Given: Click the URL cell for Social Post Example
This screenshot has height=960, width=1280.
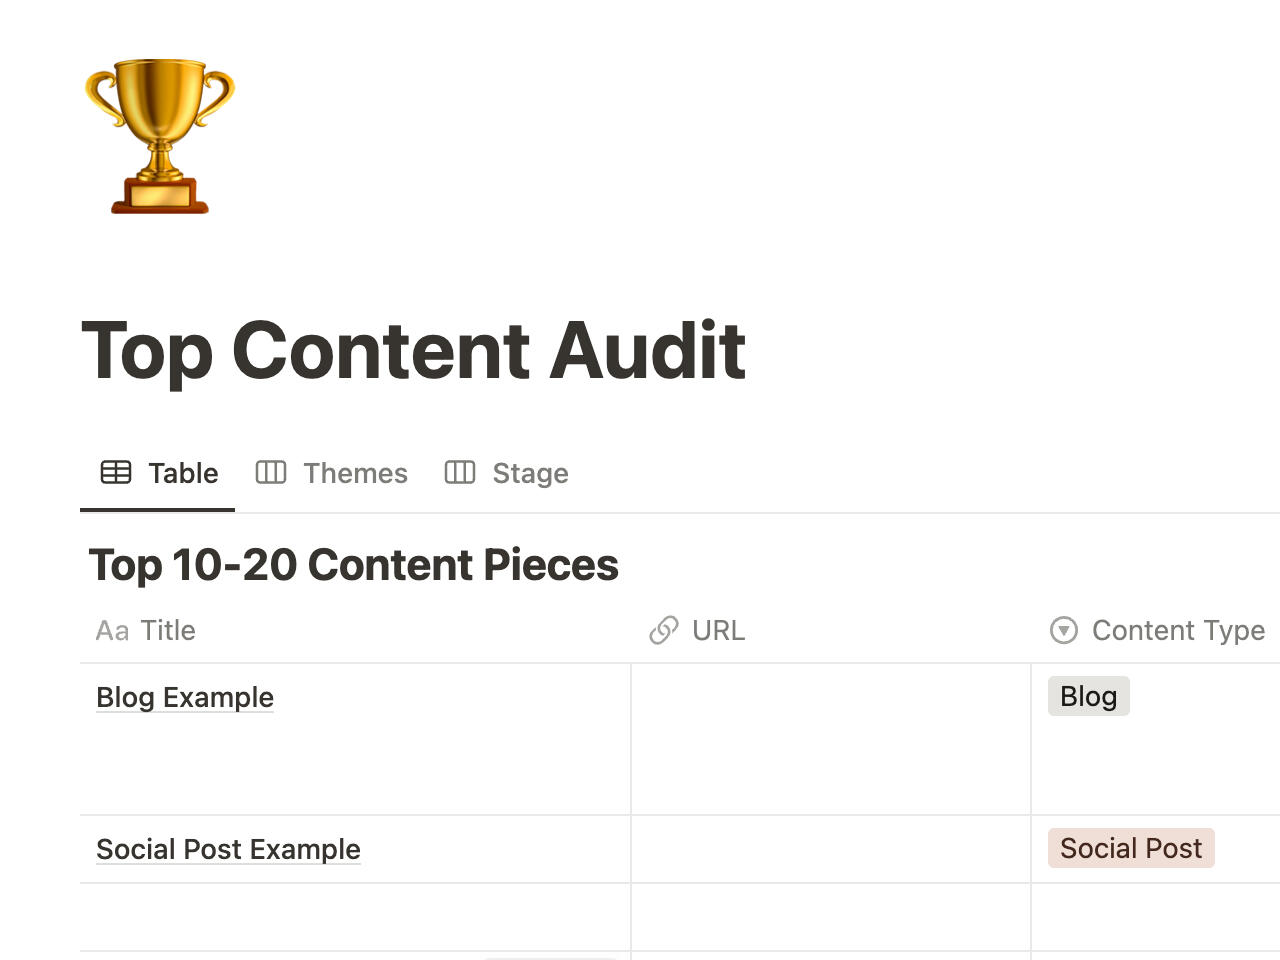Looking at the screenshot, I should (x=830, y=849).
